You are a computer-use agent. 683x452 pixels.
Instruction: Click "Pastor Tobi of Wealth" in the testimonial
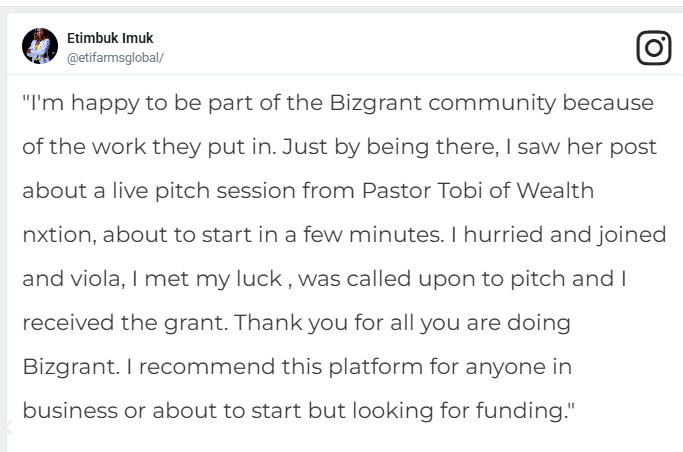coord(478,191)
